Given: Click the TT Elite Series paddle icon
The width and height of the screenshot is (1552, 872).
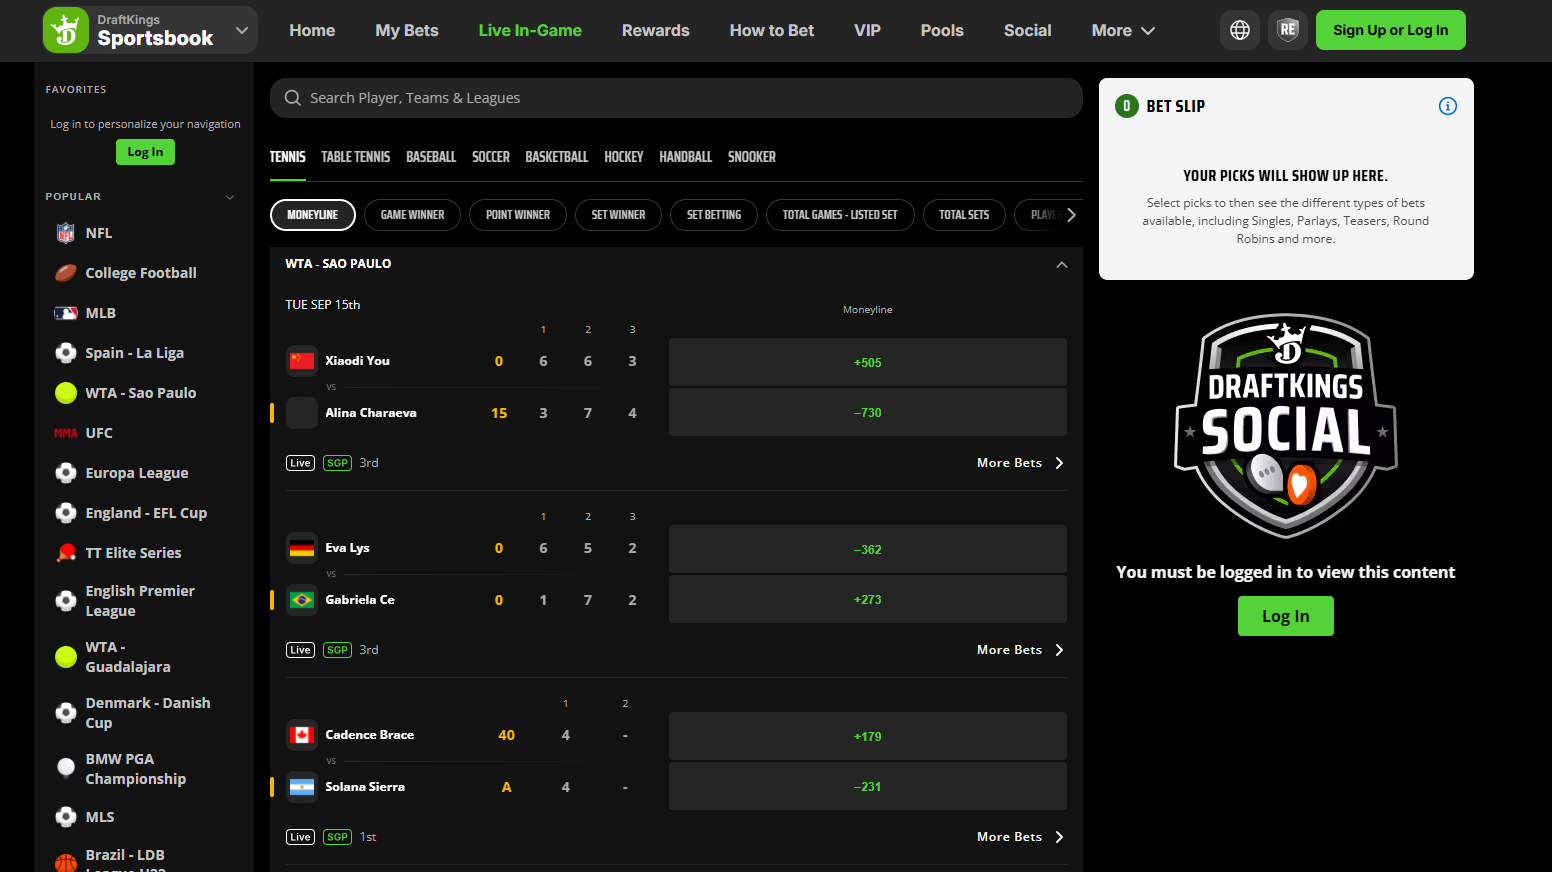Looking at the screenshot, I should (66, 553).
